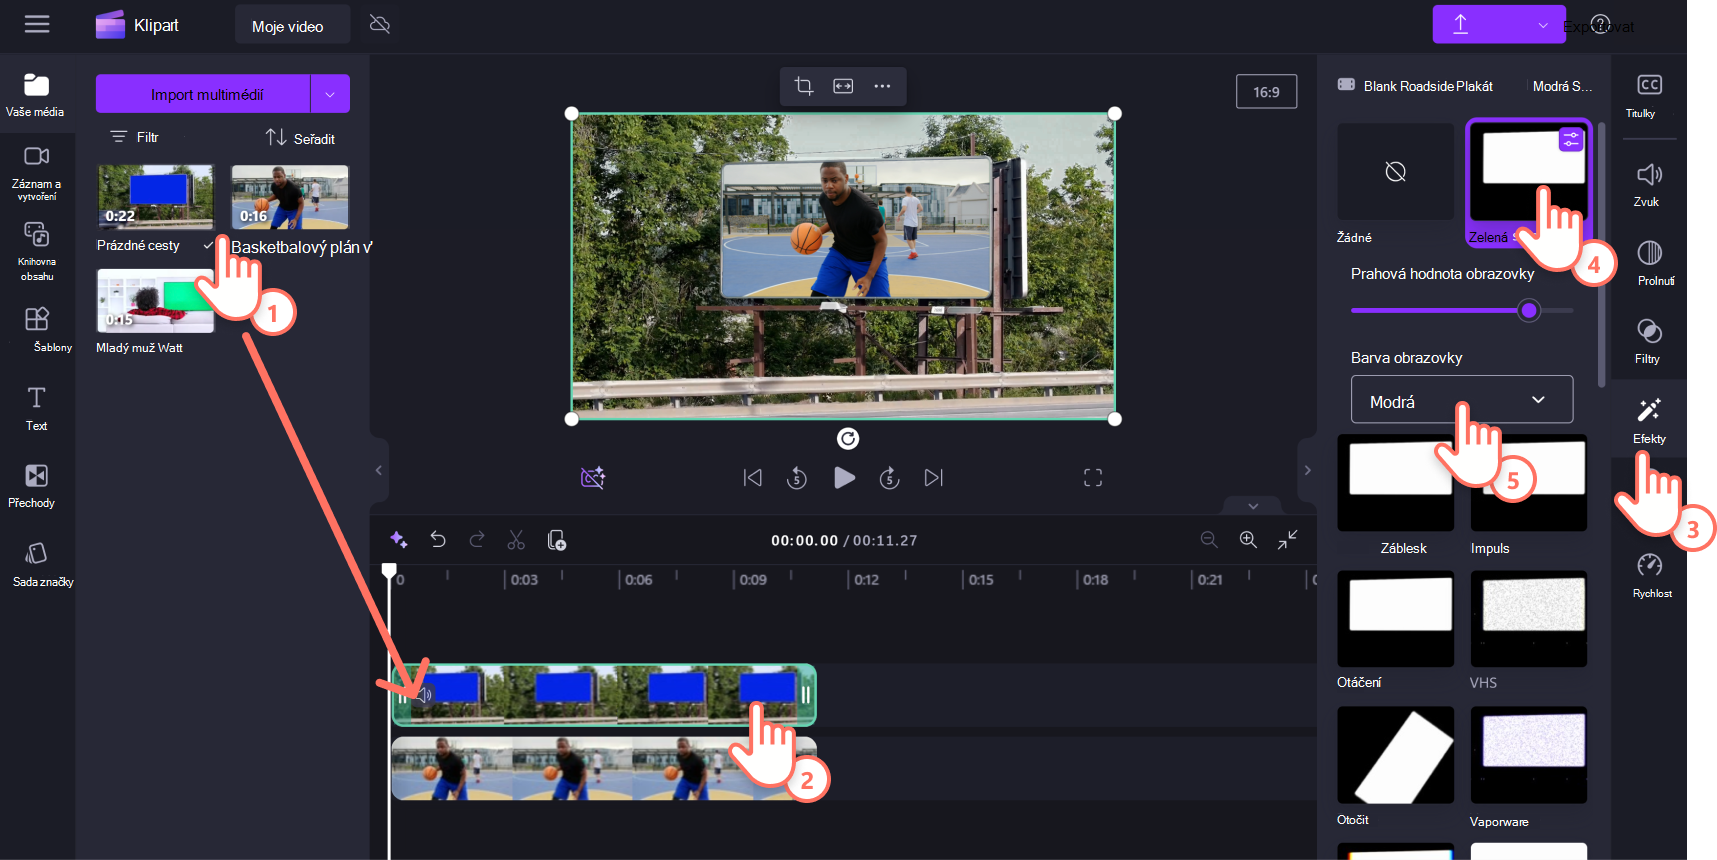Open the Text panel

coord(36,408)
